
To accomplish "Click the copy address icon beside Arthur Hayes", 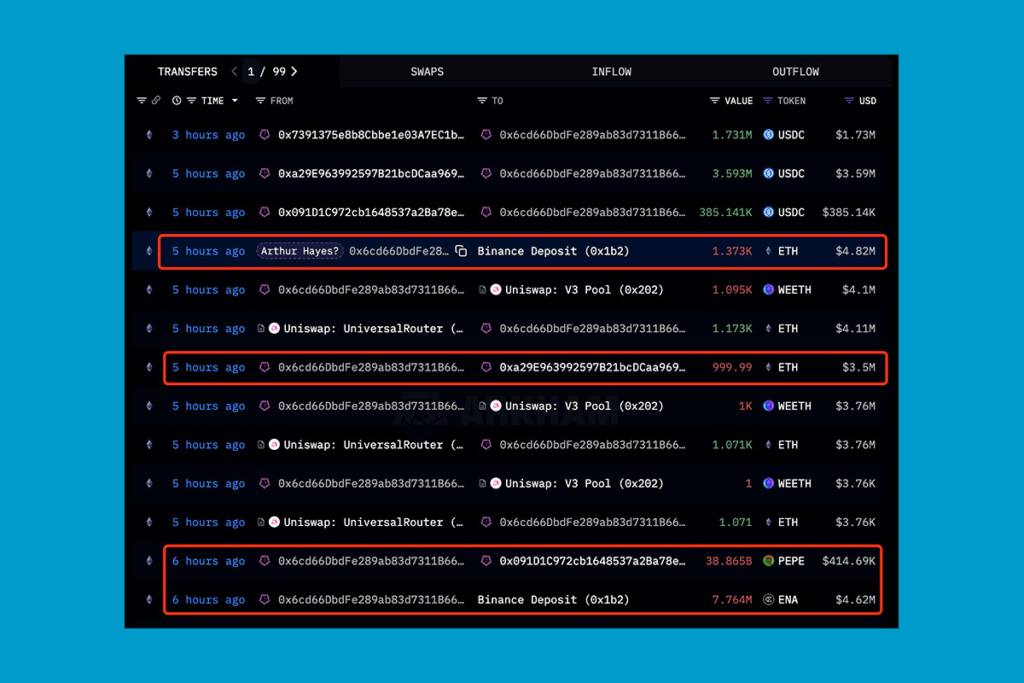I will 461,251.
